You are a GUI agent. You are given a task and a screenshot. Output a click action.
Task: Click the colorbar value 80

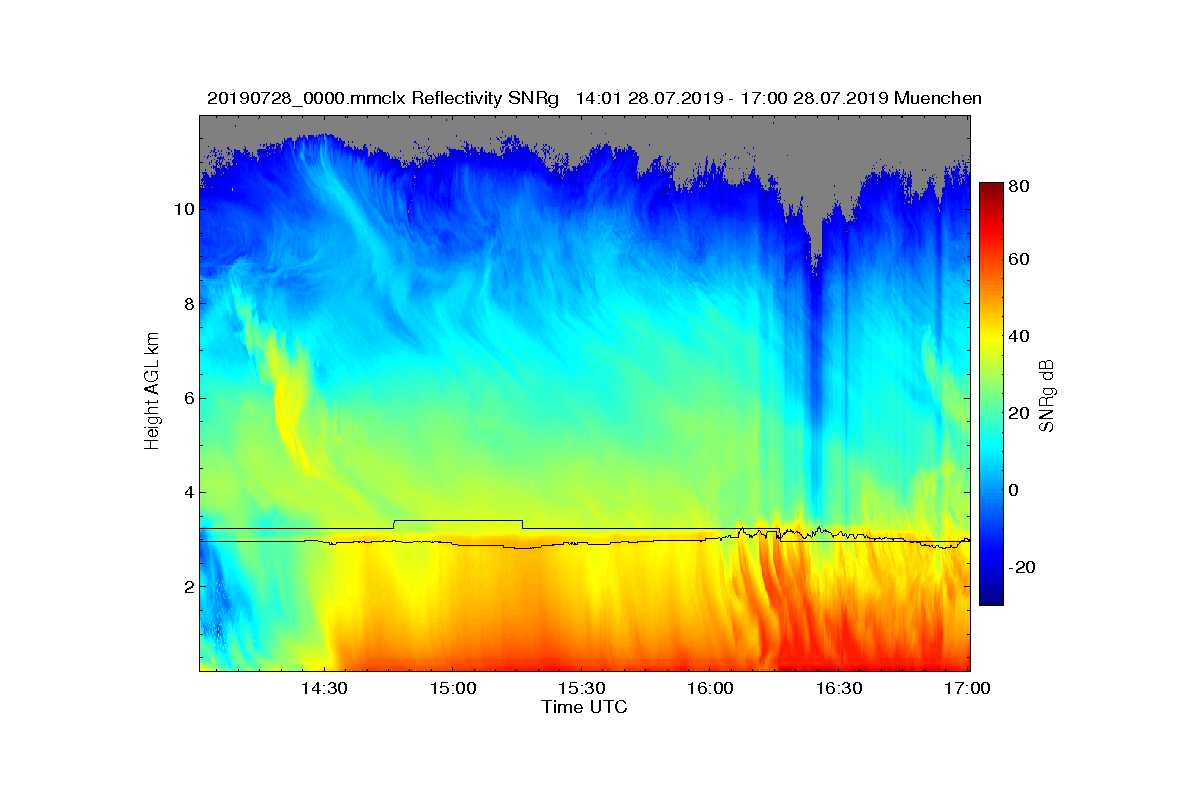pos(1020,186)
